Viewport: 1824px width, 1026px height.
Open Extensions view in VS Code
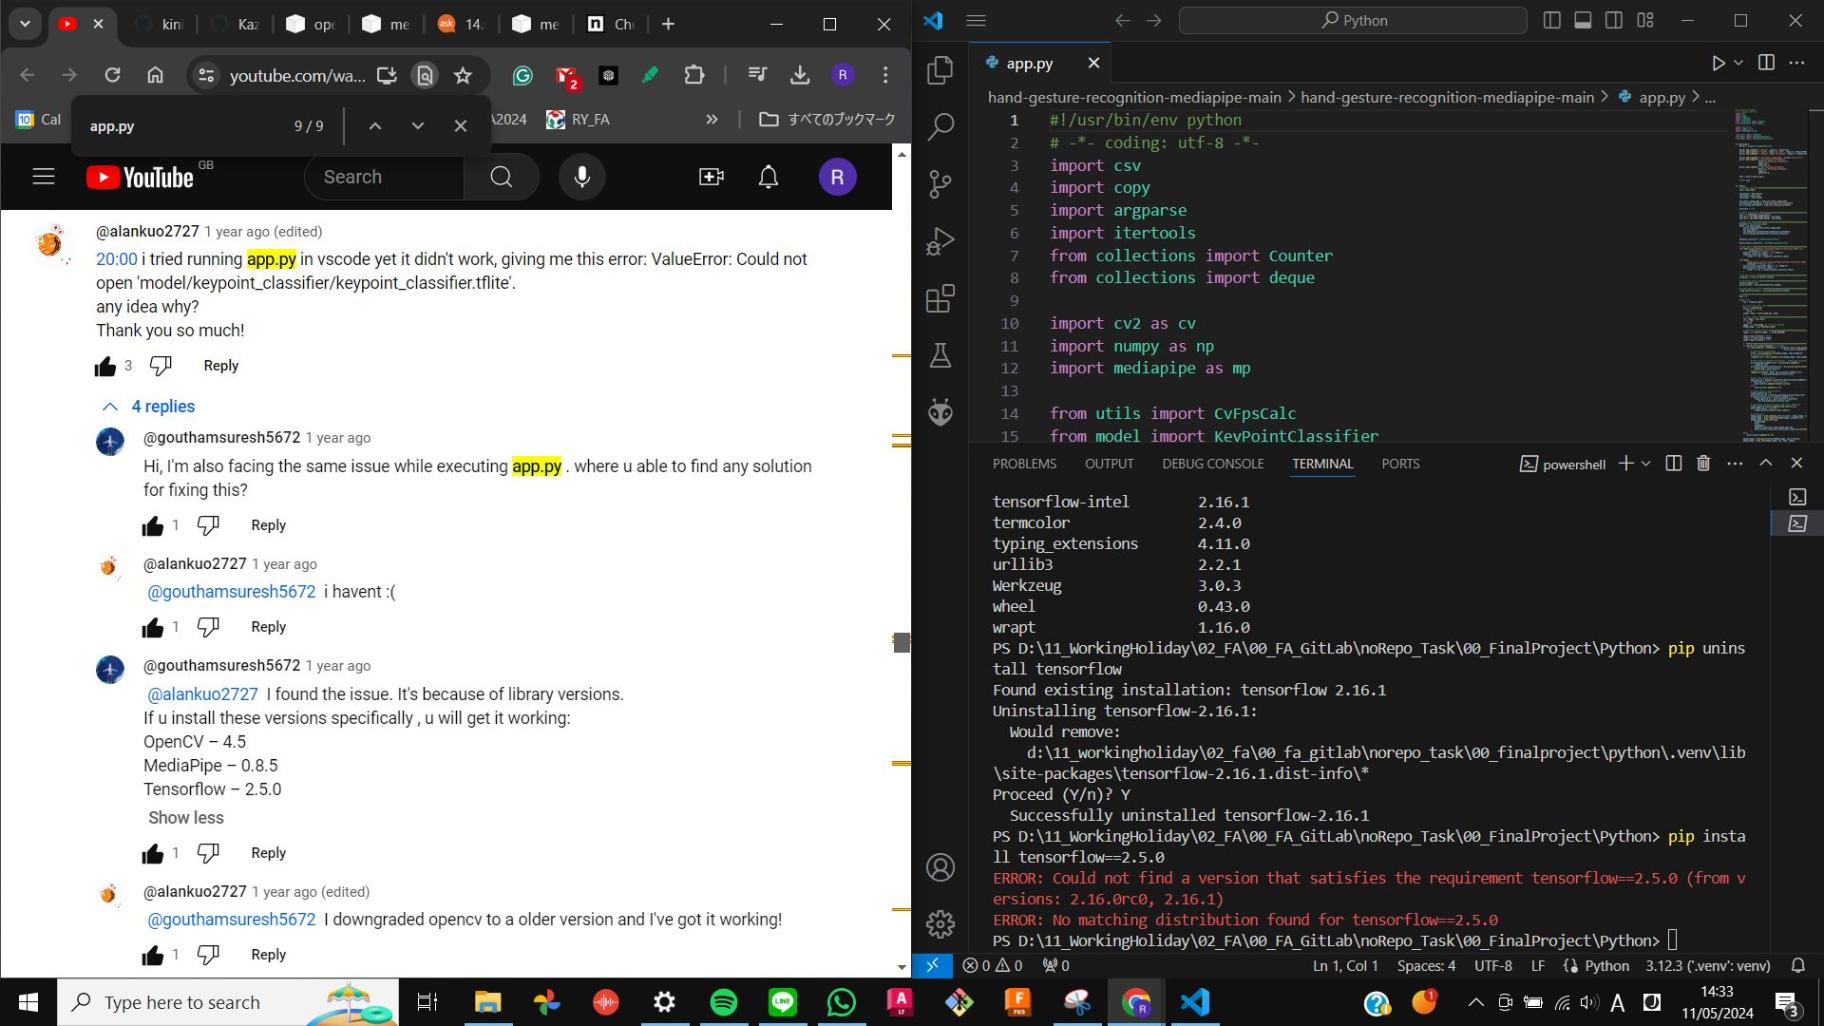940,298
